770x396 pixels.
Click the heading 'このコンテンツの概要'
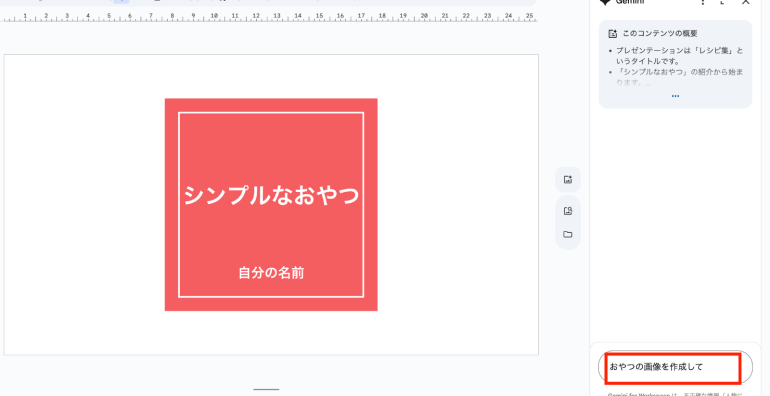pyautogui.click(x=660, y=34)
